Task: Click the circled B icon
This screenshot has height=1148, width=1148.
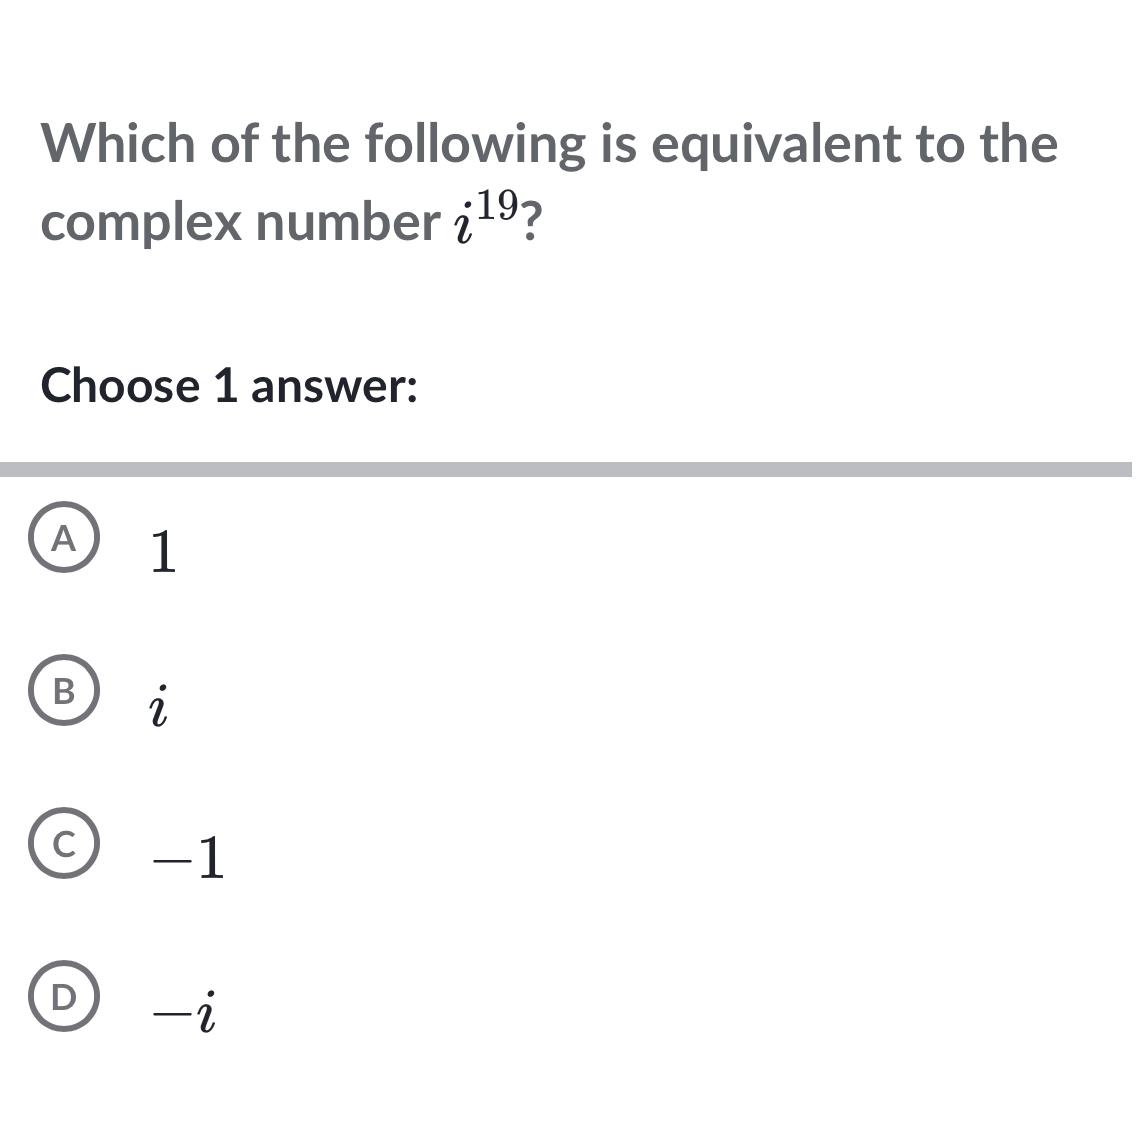Action: [x=65, y=693]
